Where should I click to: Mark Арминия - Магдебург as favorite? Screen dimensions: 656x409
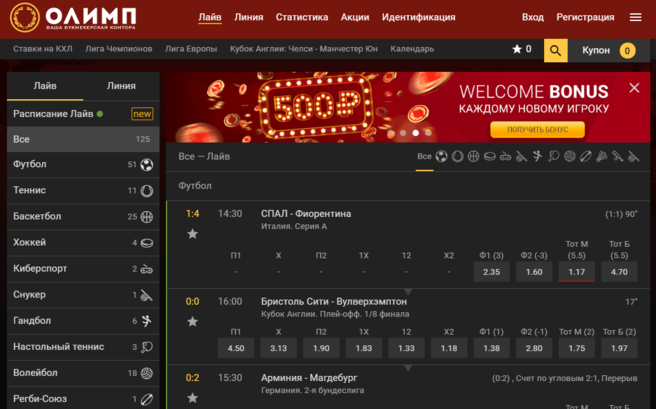click(192, 398)
